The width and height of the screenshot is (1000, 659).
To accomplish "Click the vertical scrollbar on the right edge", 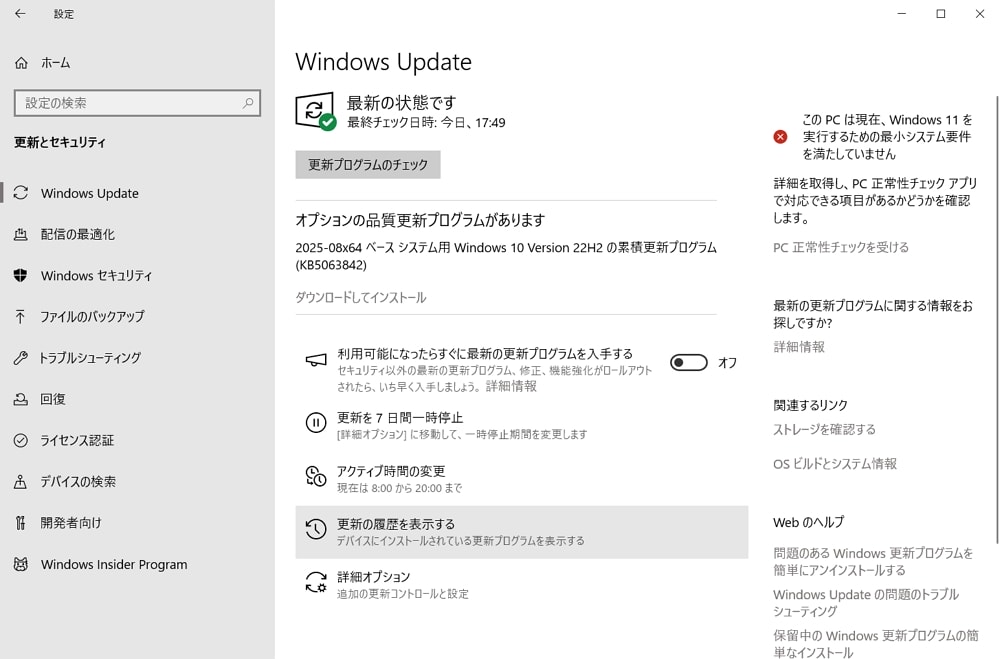I will pos(997,319).
